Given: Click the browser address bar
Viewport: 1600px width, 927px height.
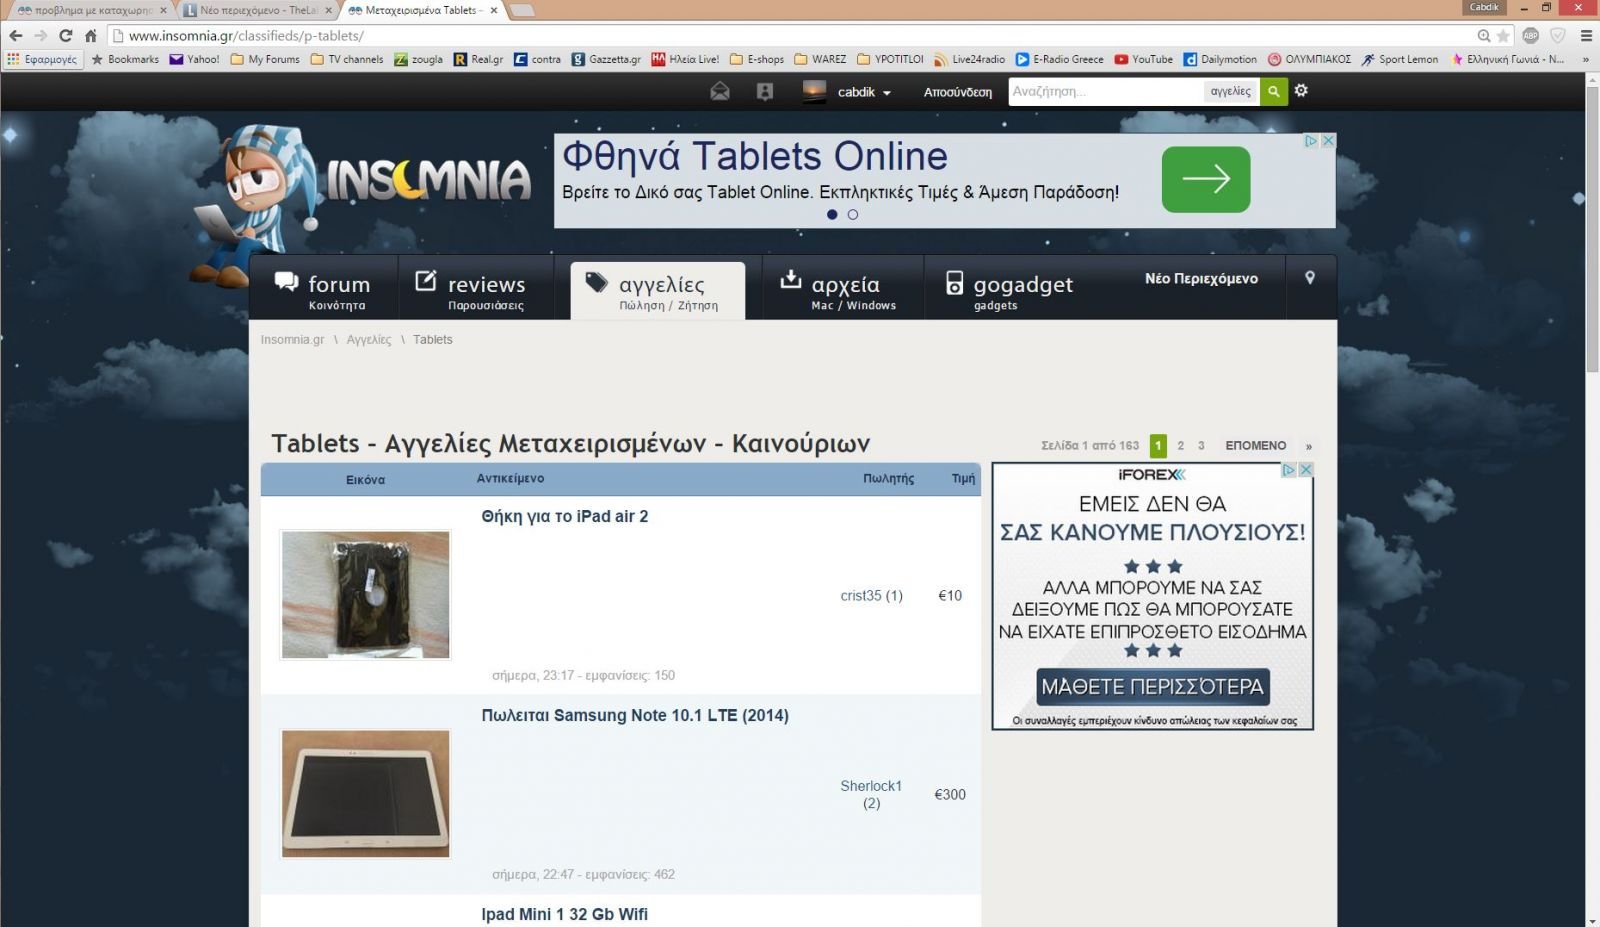Looking at the screenshot, I should pyautogui.click(x=790, y=35).
